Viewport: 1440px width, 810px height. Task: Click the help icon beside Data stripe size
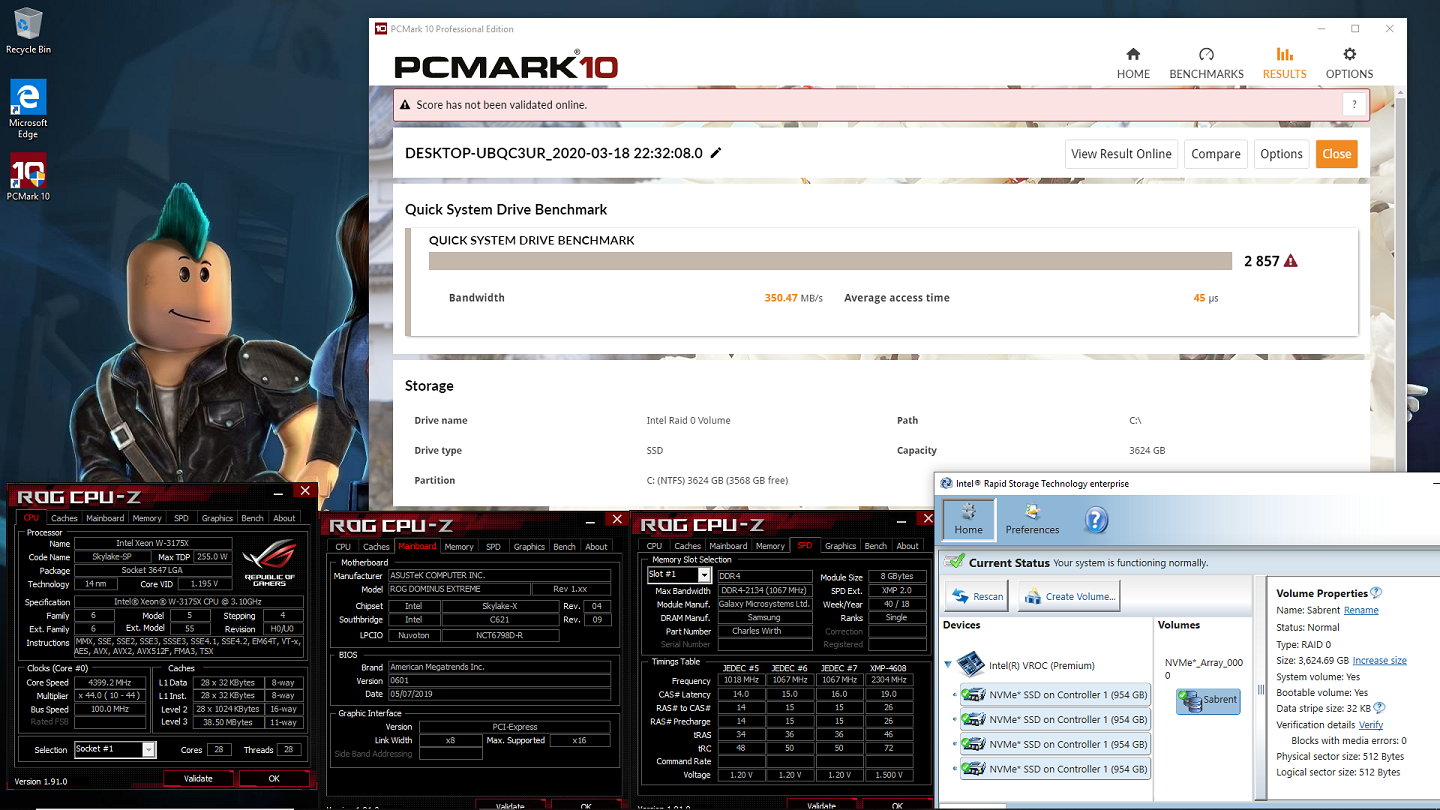[x=1379, y=708]
